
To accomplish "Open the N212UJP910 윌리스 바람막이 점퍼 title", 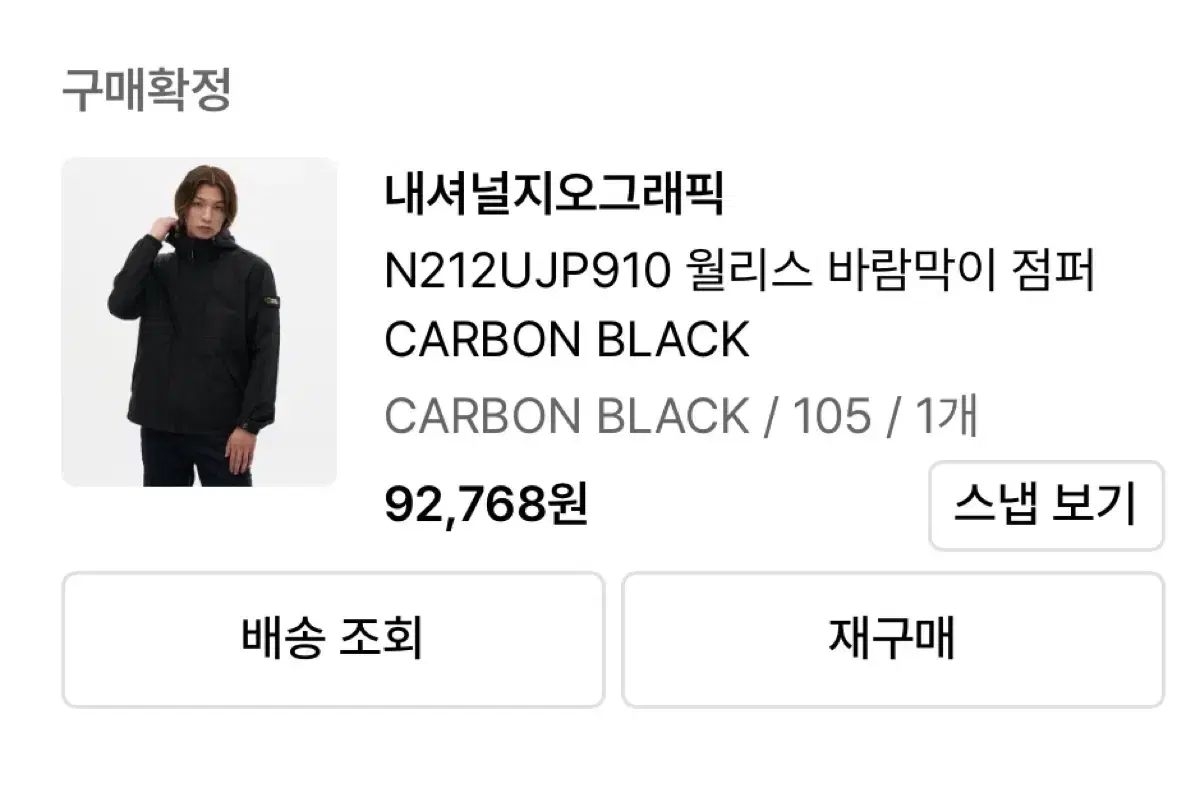I will [x=740, y=270].
